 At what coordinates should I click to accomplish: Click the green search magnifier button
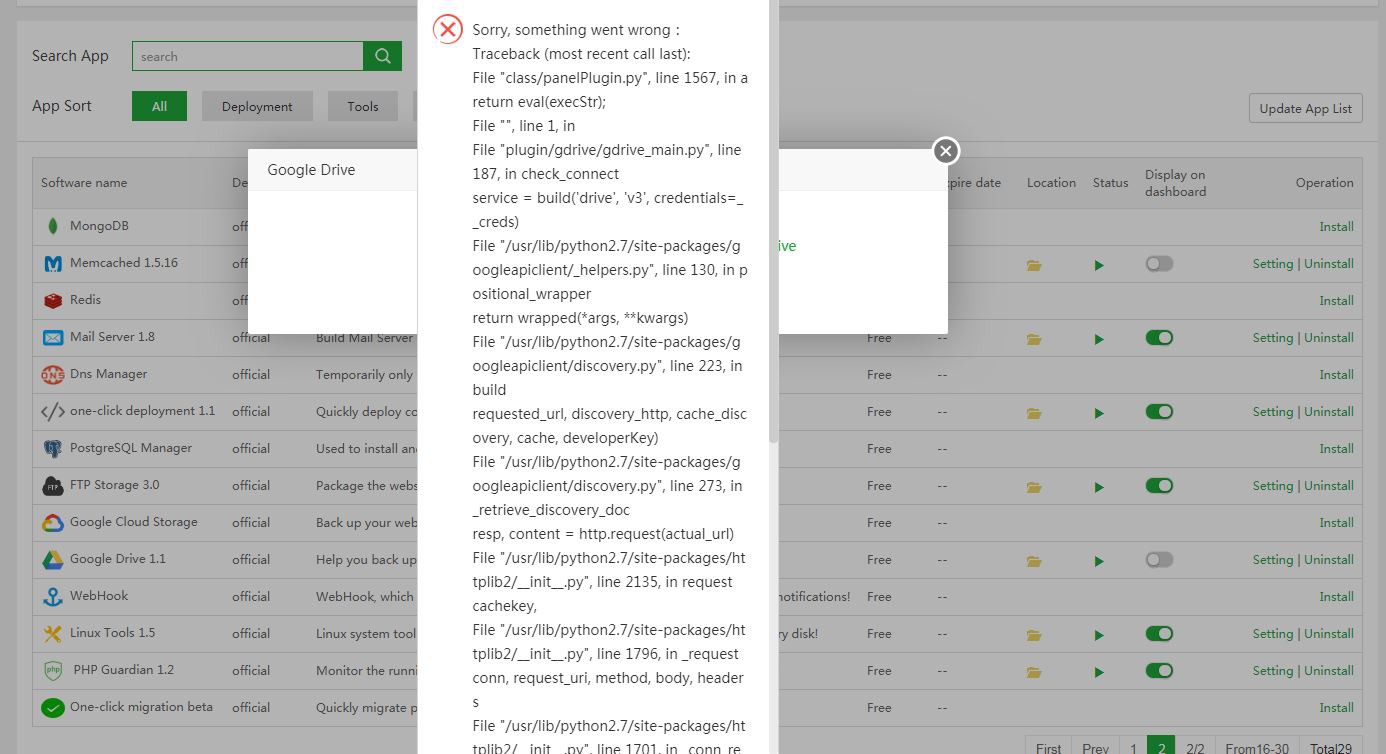tap(382, 56)
